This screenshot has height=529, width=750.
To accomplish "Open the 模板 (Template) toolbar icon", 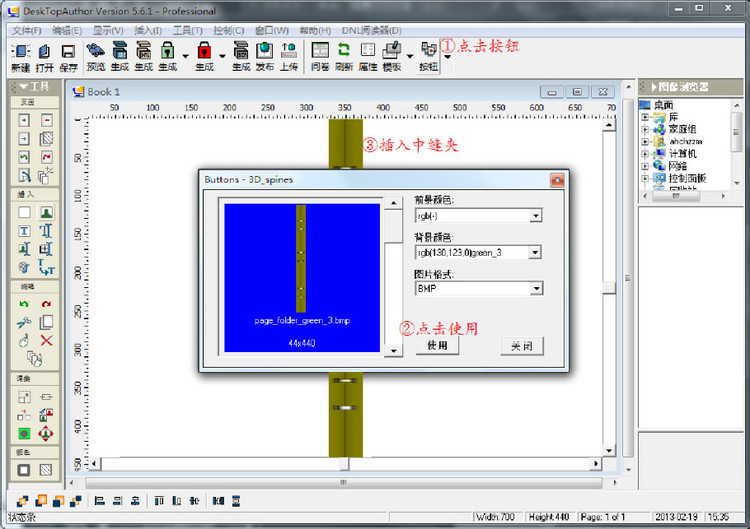I will (x=392, y=57).
